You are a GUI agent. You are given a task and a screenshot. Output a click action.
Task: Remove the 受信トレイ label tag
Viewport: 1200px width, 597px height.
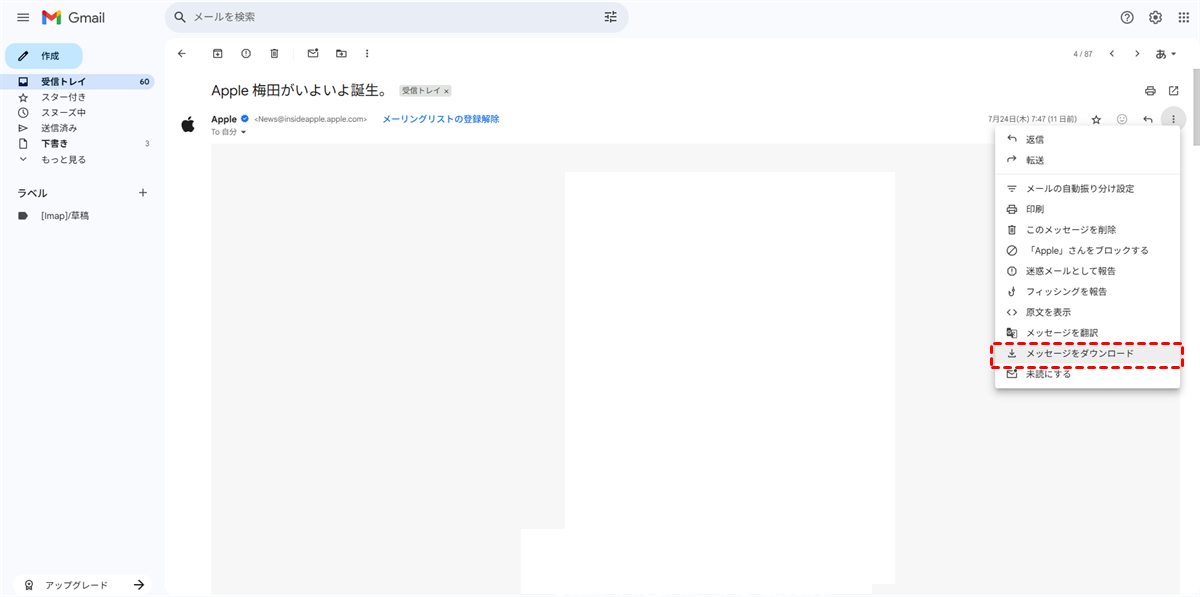coord(446,91)
